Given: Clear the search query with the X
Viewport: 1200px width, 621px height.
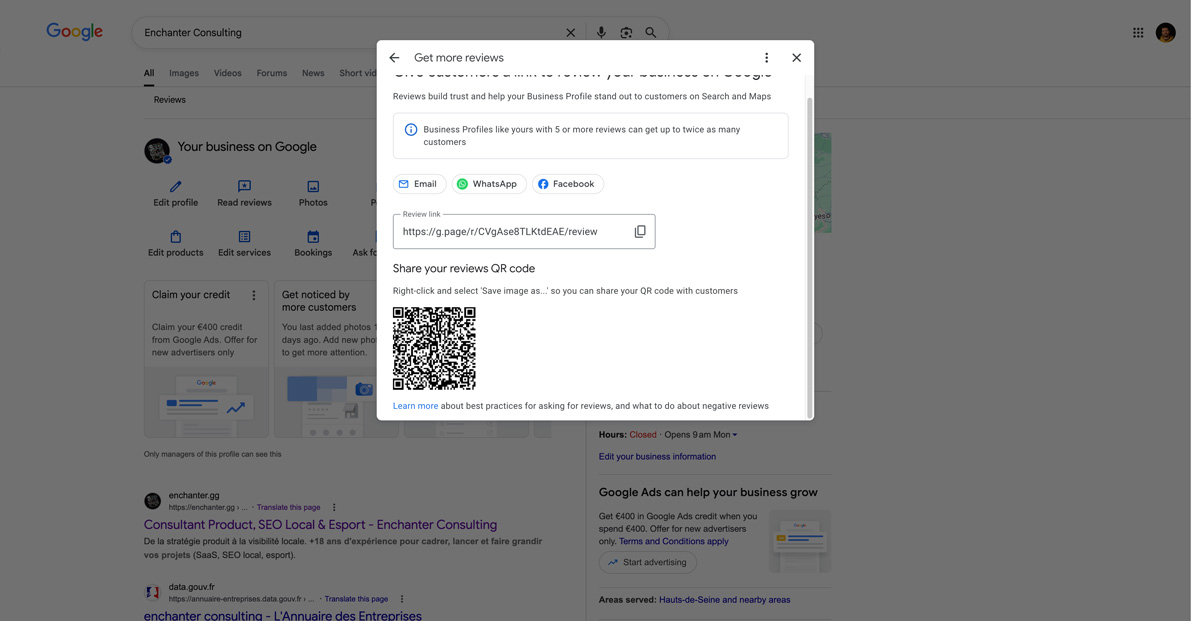Looking at the screenshot, I should click(570, 32).
